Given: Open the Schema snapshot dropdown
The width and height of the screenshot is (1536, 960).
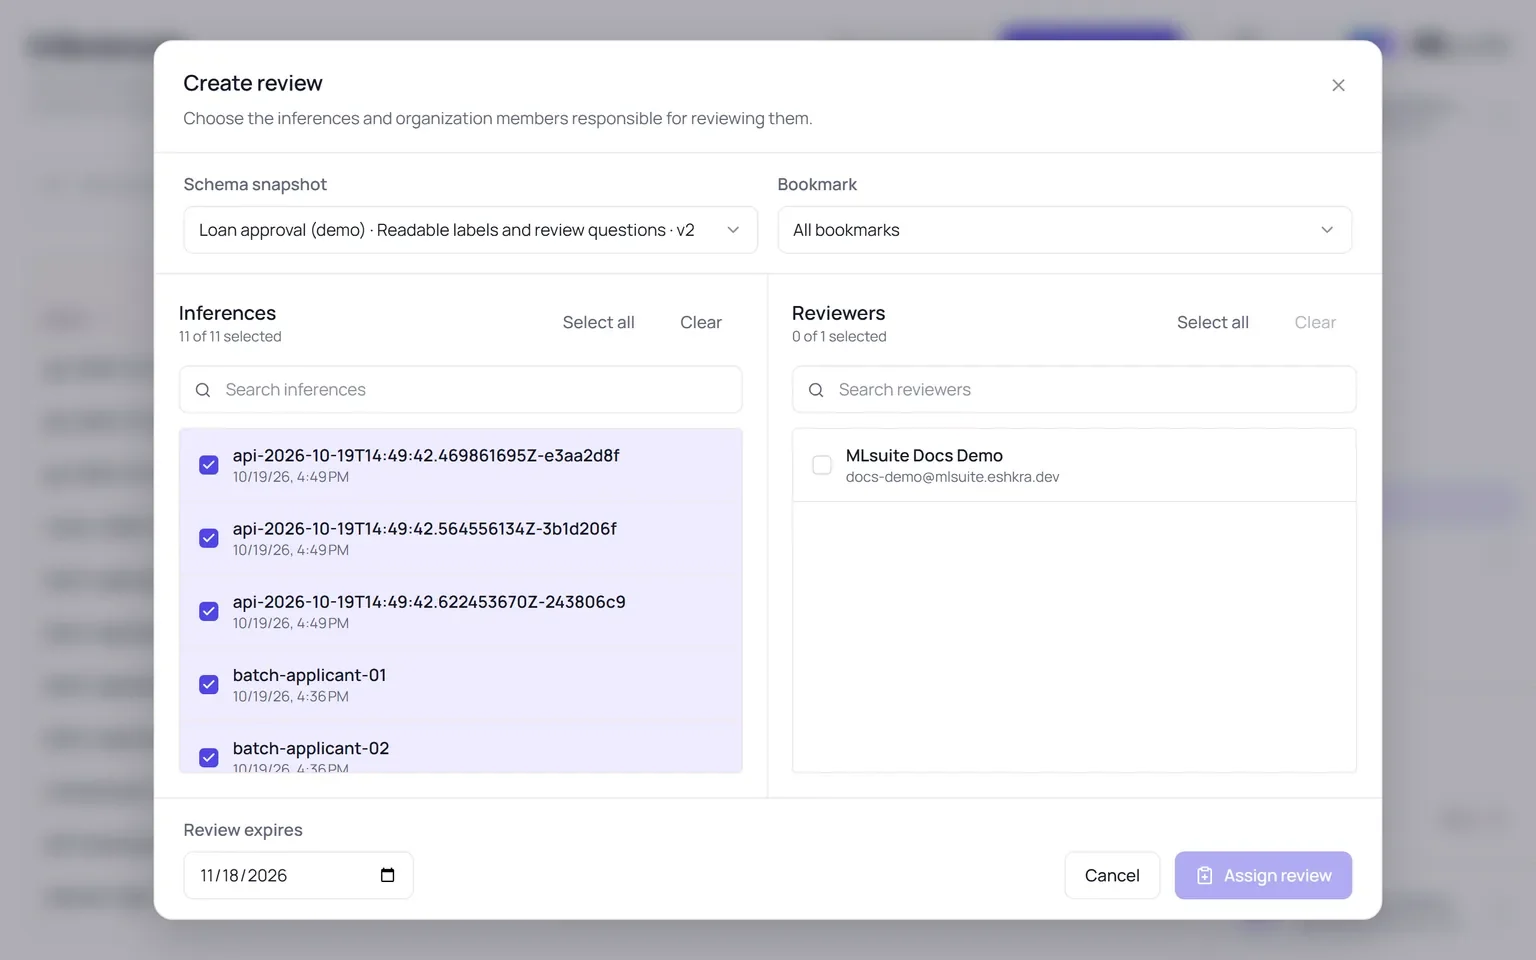Looking at the screenshot, I should click(x=470, y=230).
